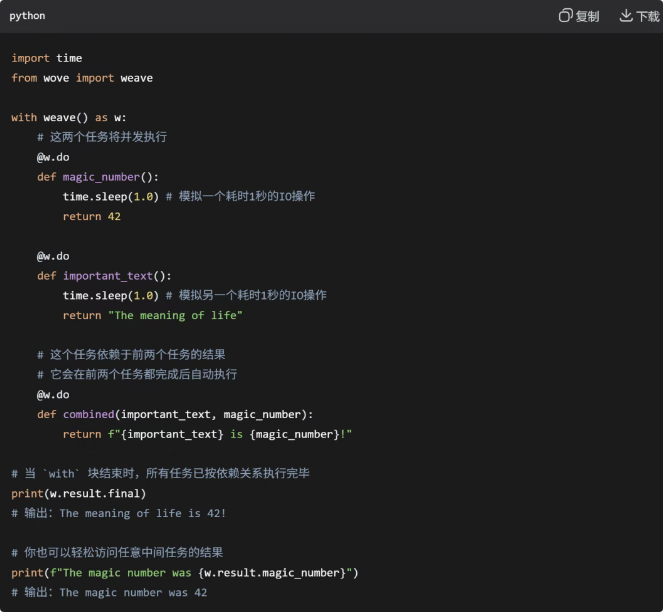Click the copy icon in the code header
This screenshot has width=663, height=612.
coord(565,16)
